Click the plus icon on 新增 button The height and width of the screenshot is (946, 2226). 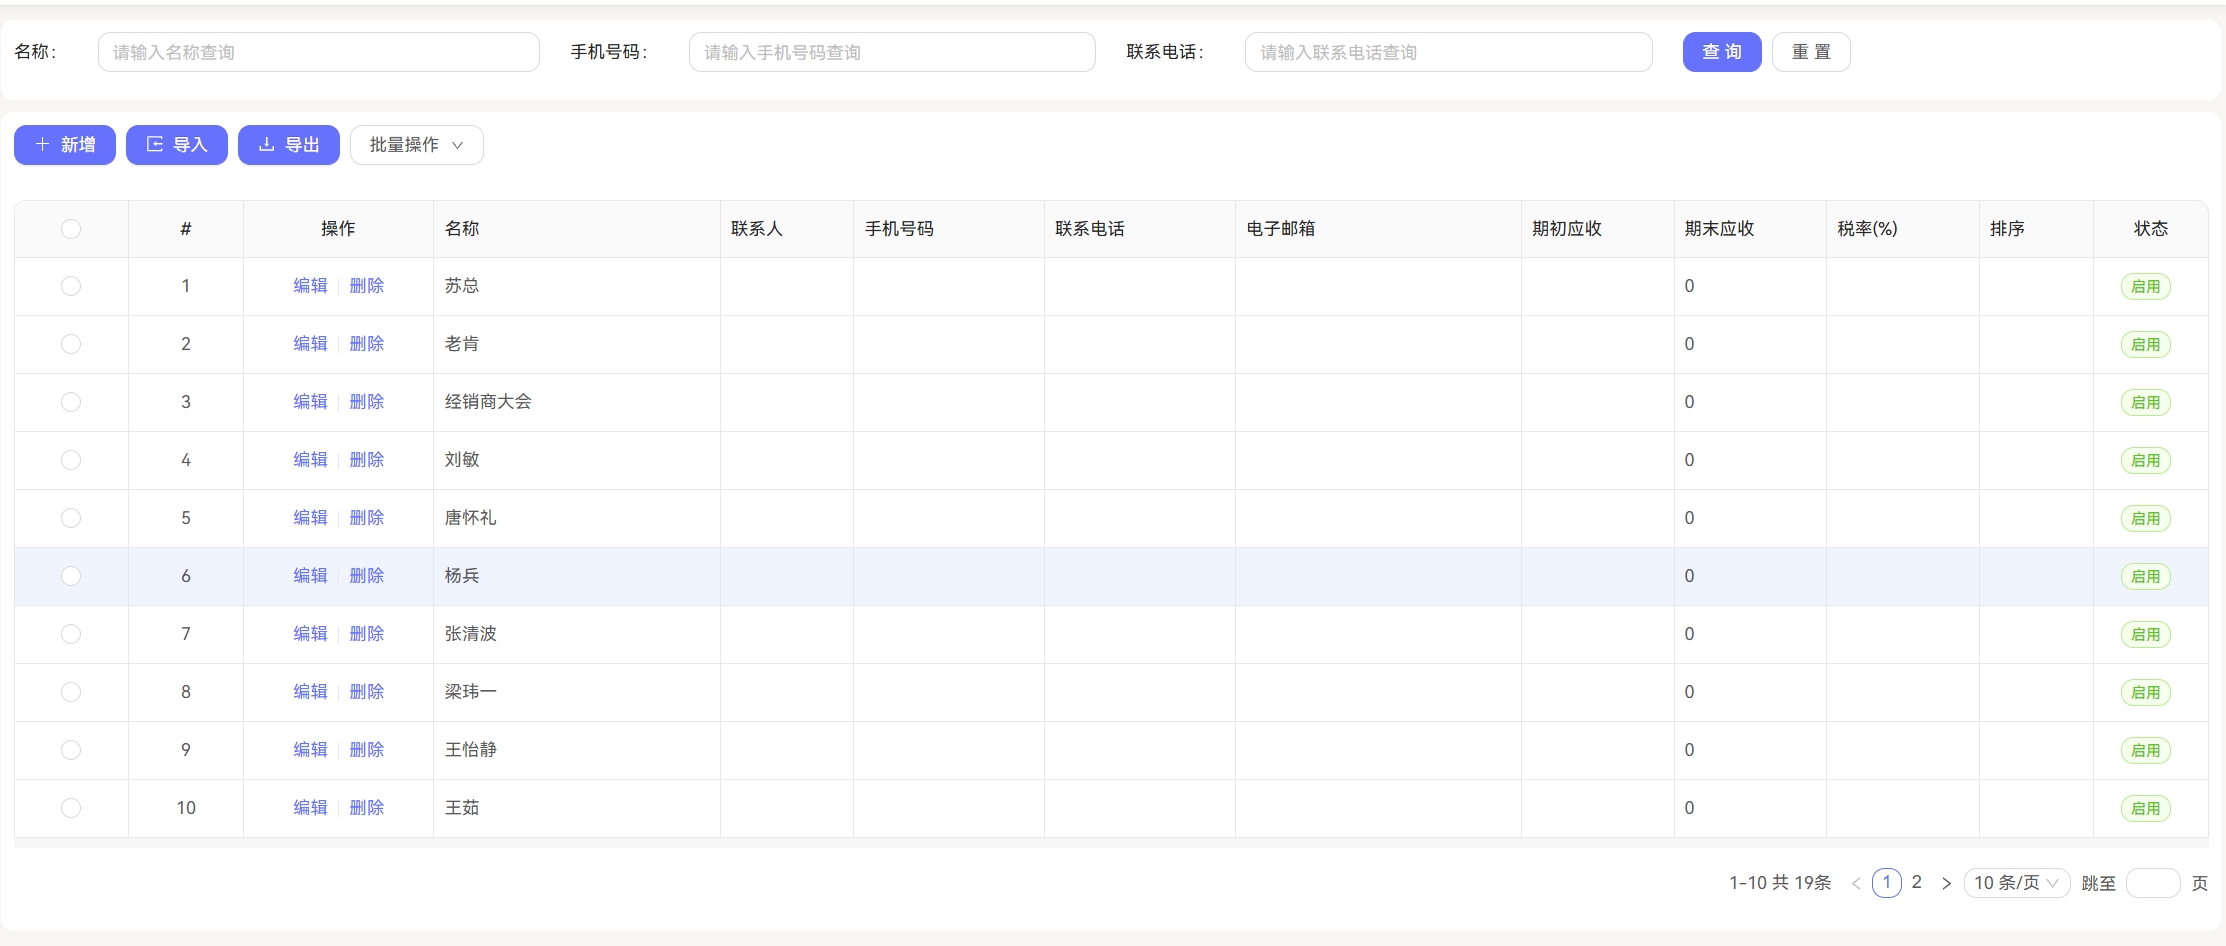click(x=42, y=144)
